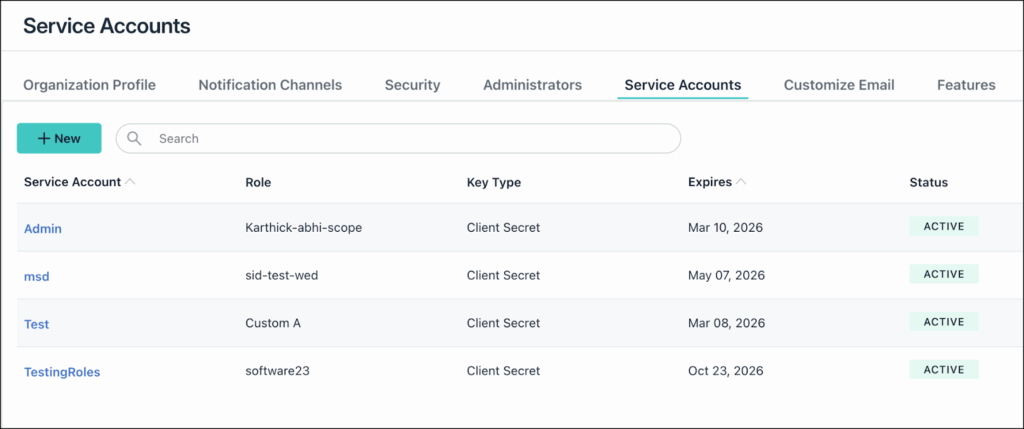Open the Organization Profile tab
This screenshot has height=429, width=1024.
click(x=89, y=85)
